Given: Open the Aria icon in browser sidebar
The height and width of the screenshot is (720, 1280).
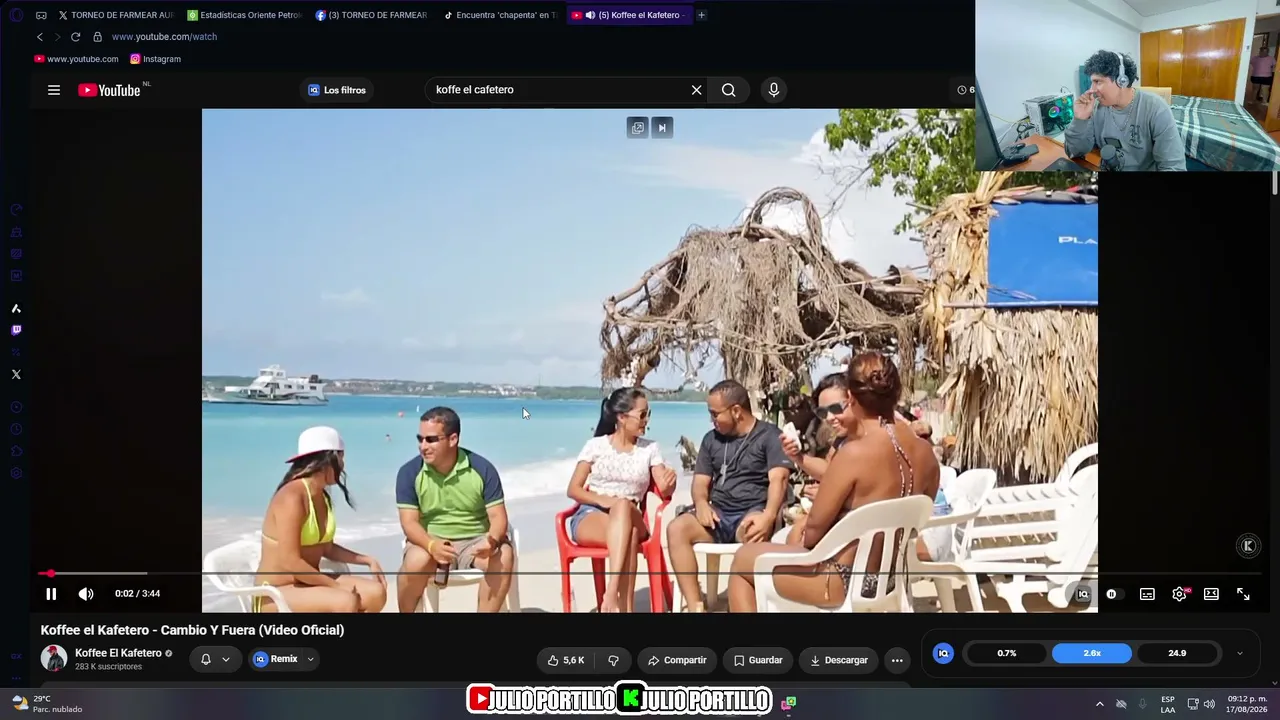Looking at the screenshot, I should click(x=16, y=308).
